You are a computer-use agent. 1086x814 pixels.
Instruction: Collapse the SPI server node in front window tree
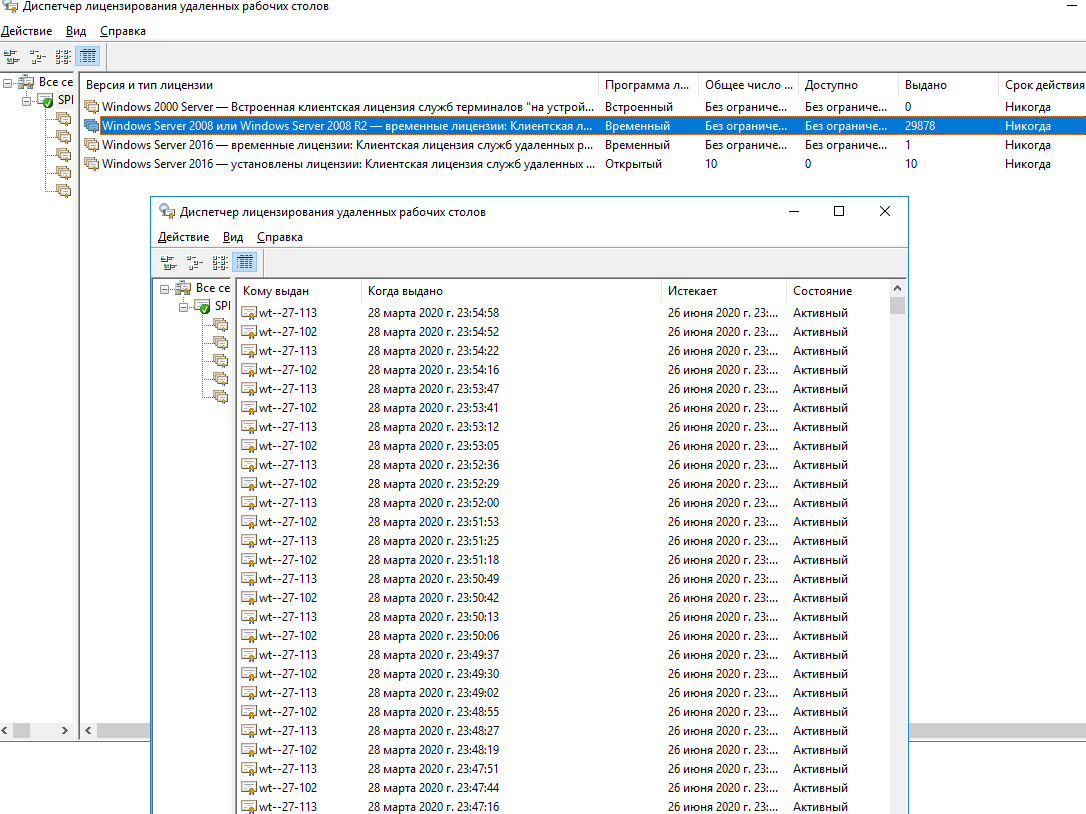point(184,307)
